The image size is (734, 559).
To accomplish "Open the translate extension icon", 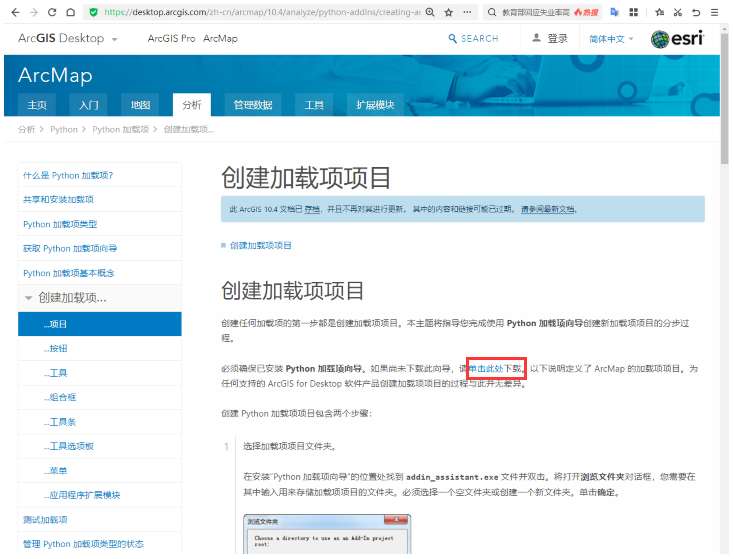I will 615,12.
